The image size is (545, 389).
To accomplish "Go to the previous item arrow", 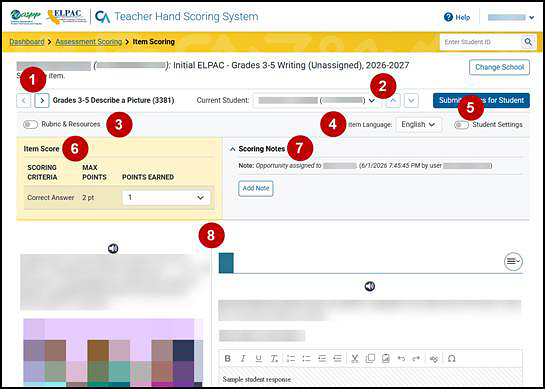I will 24,100.
